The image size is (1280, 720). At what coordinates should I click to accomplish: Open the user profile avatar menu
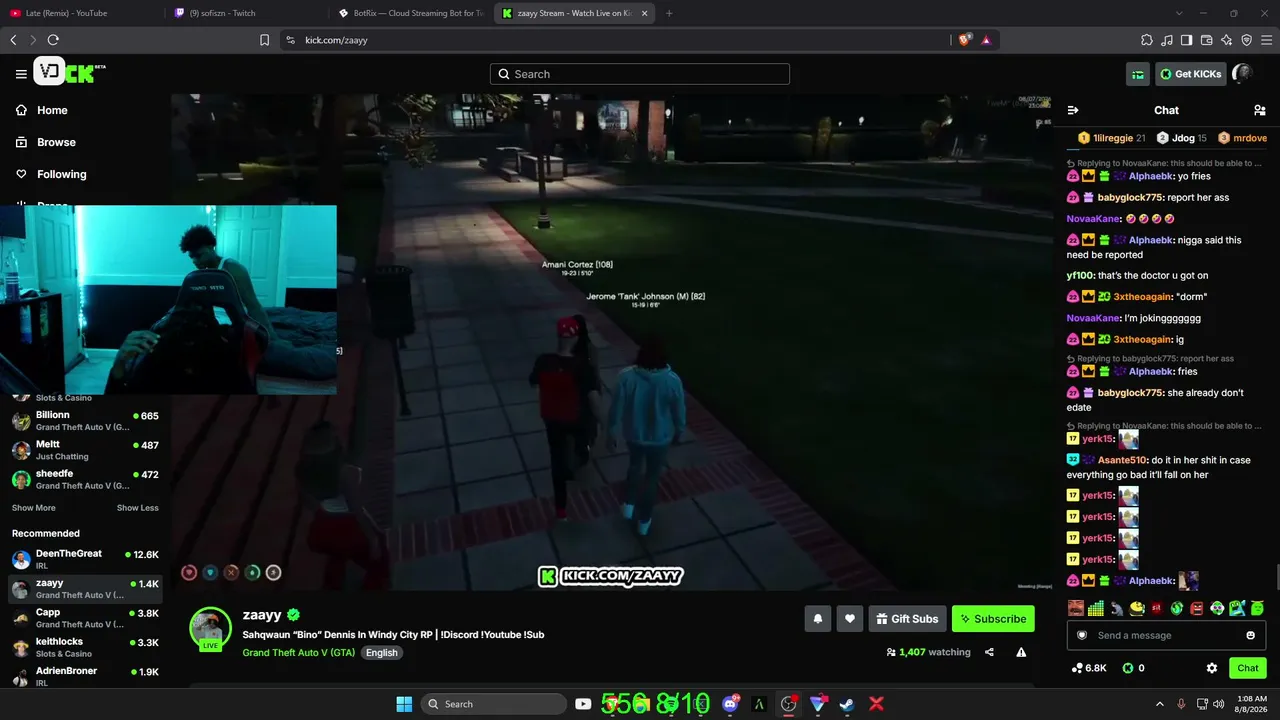click(x=1243, y=73)
